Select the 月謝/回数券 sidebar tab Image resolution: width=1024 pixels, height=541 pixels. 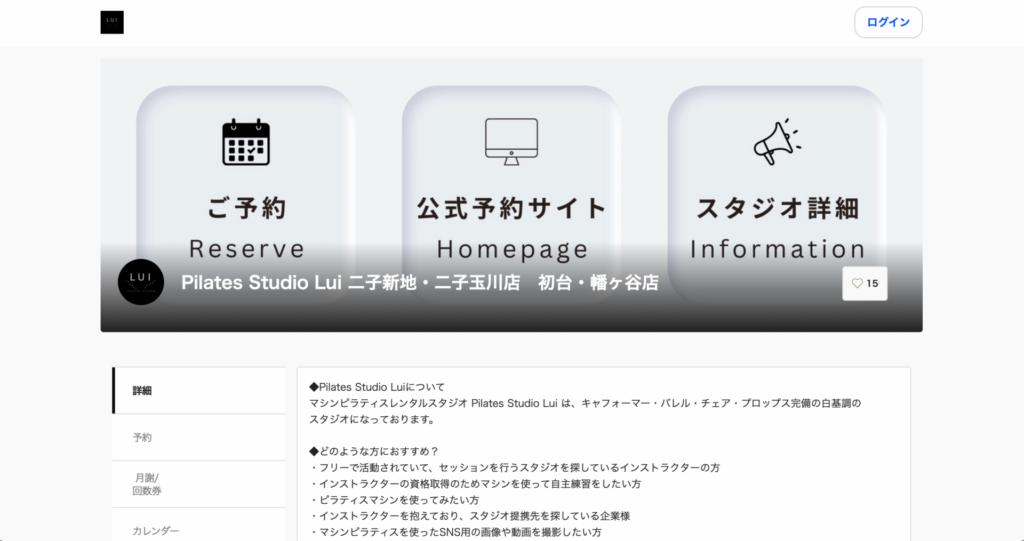[x=199, y=484]
